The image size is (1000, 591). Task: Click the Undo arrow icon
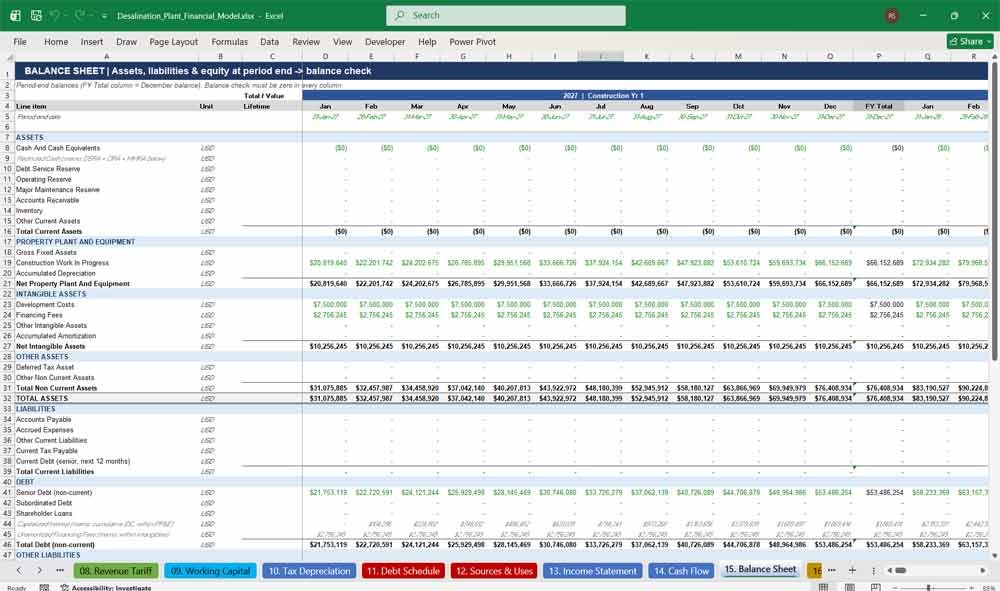tap(55, 15)
